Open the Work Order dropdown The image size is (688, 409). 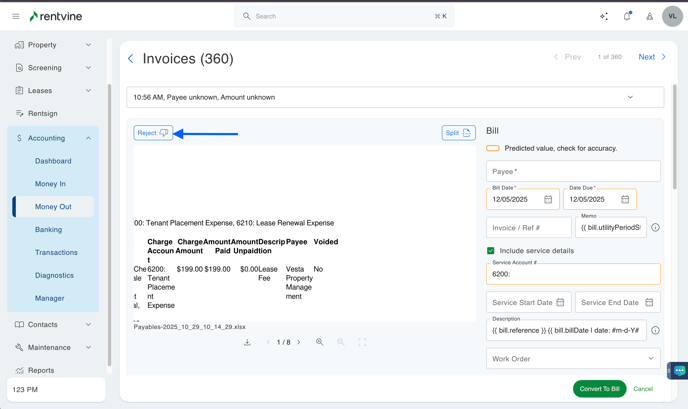[x=573, y=358]
